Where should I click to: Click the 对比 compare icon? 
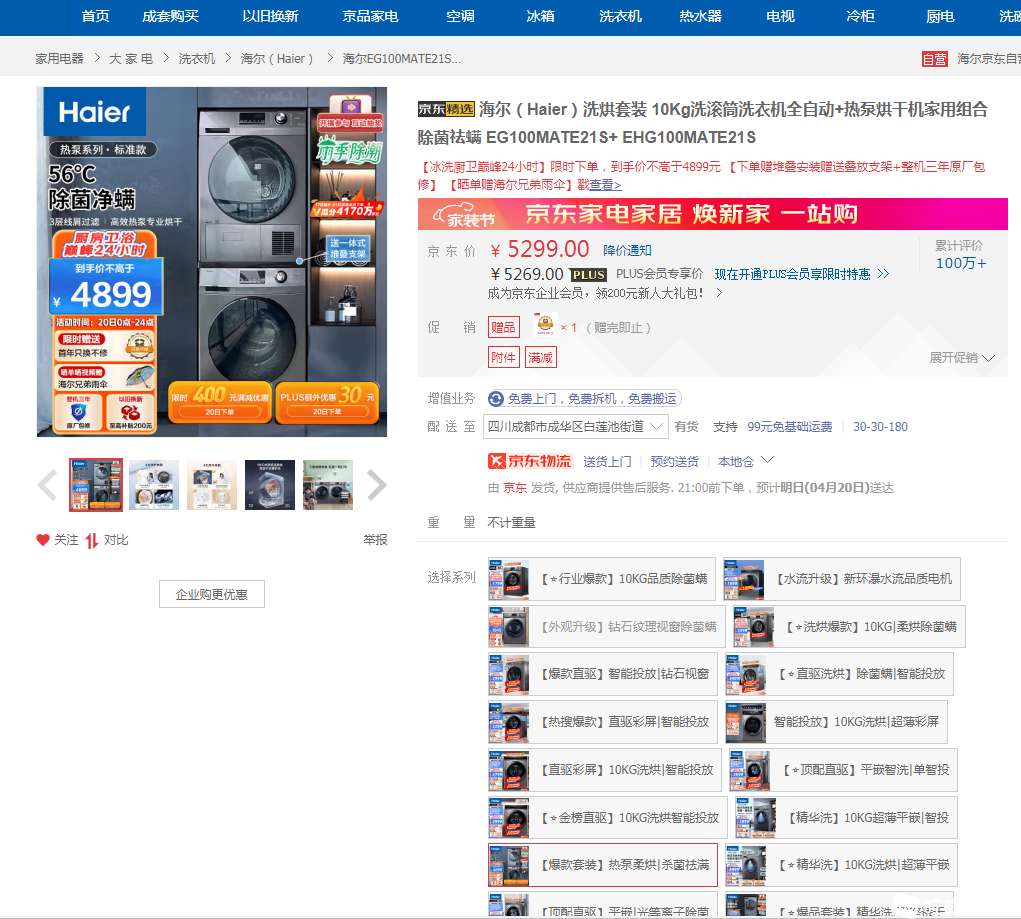tap(91, 541)
